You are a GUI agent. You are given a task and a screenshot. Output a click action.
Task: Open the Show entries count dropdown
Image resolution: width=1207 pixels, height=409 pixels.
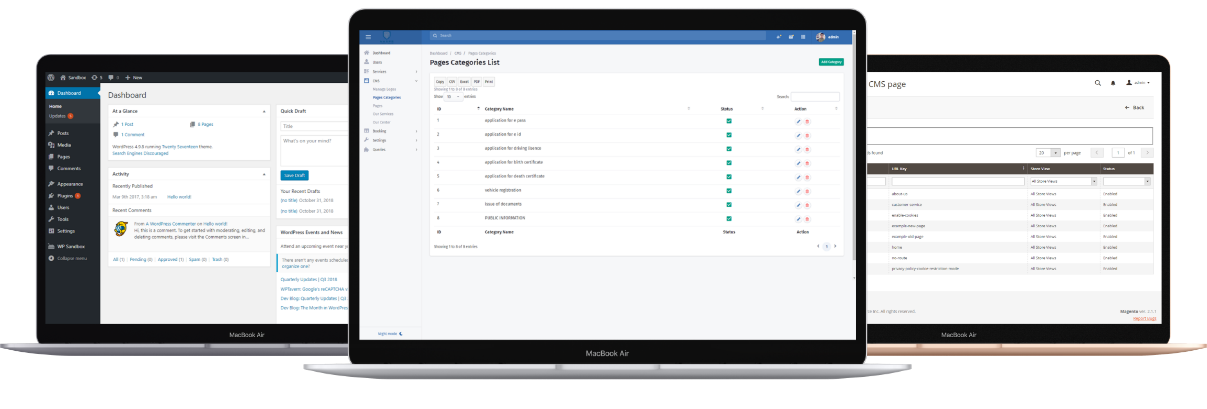click(452, 96)
